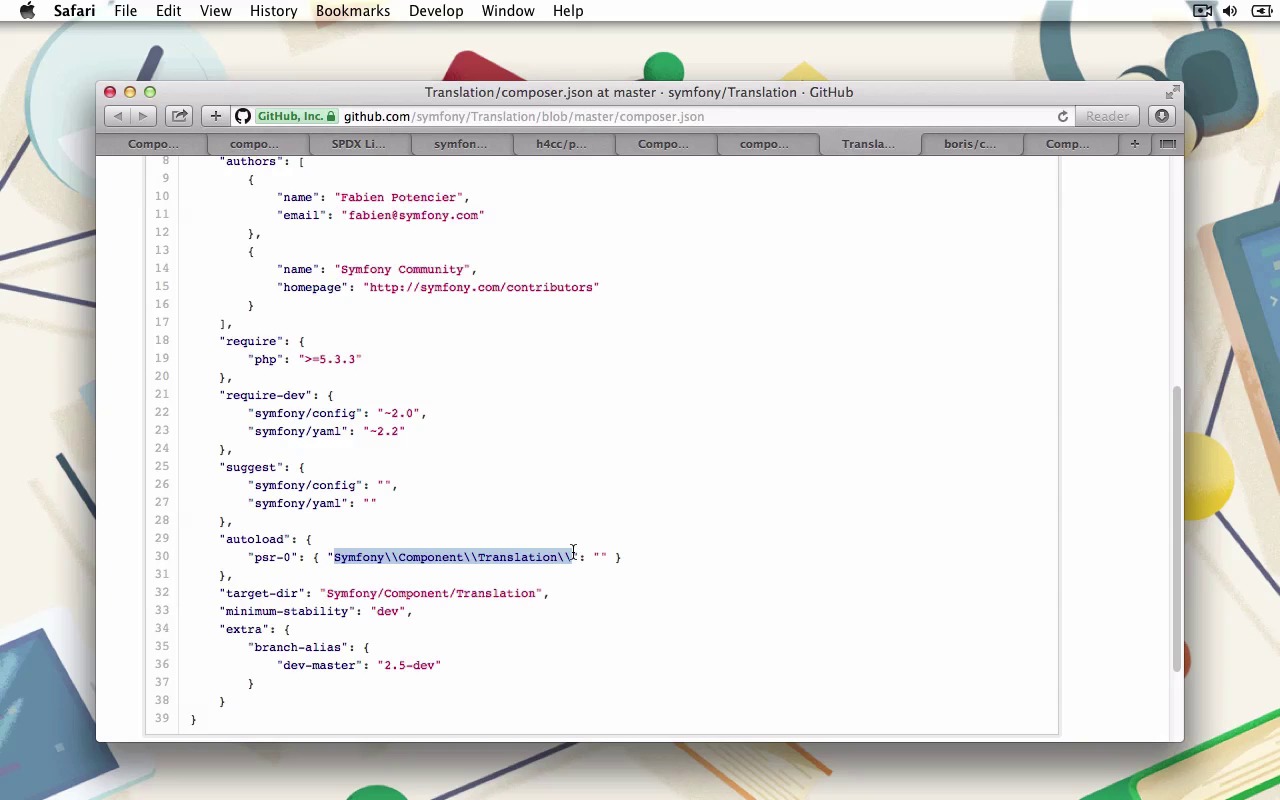1280x800 pixels.
Task: Switch to the symfon... tab
Action: [x=460, y=144]
